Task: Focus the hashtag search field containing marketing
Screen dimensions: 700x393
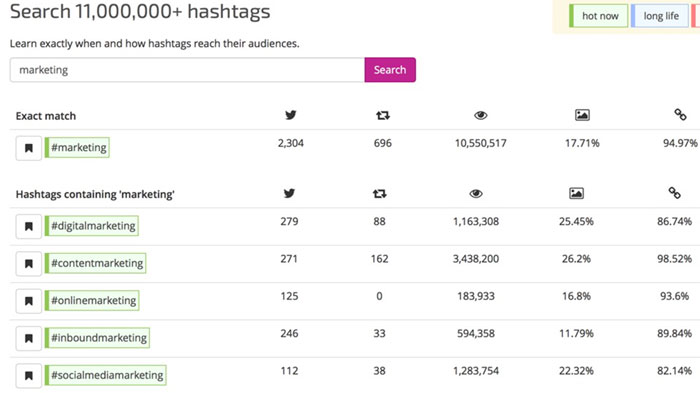Action: tap(187, 70)
